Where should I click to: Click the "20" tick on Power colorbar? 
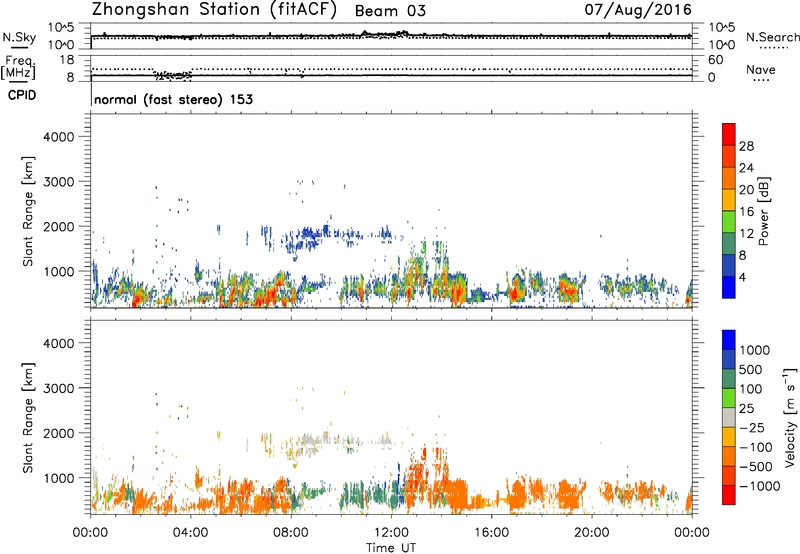[x=746, y=190]
